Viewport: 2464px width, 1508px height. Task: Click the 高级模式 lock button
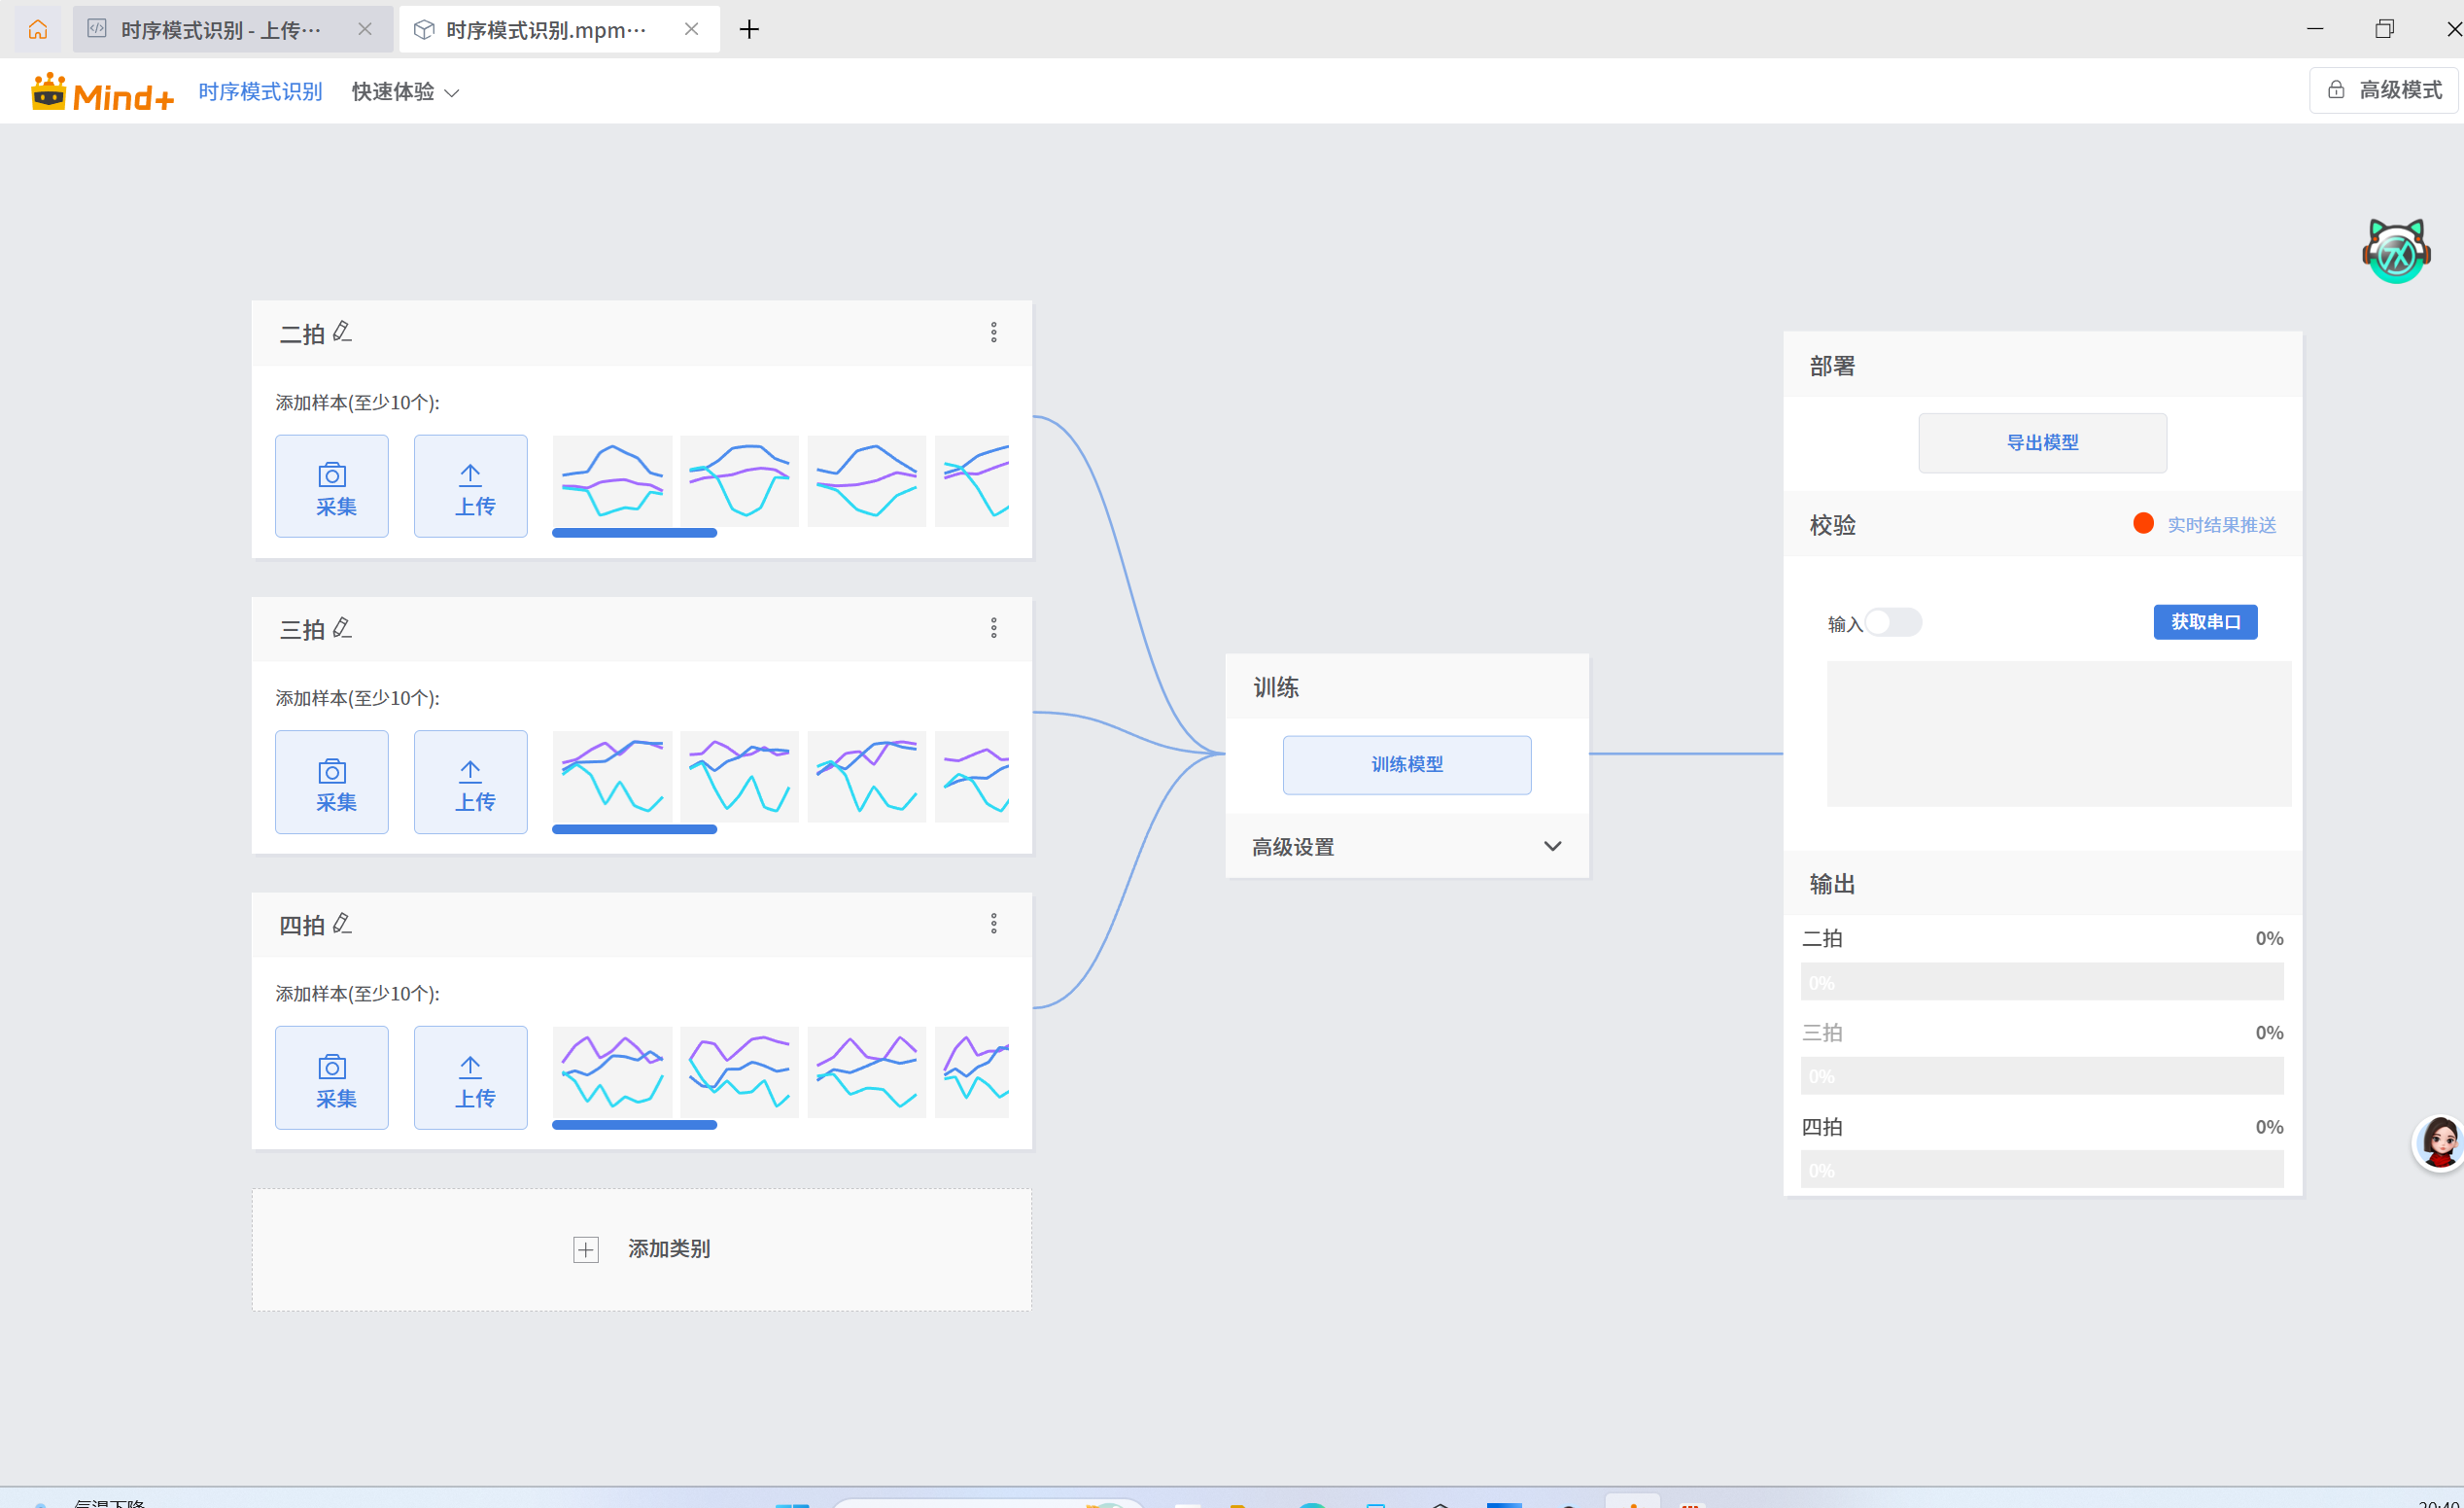pyautogui.click(x=2384, y=90)
